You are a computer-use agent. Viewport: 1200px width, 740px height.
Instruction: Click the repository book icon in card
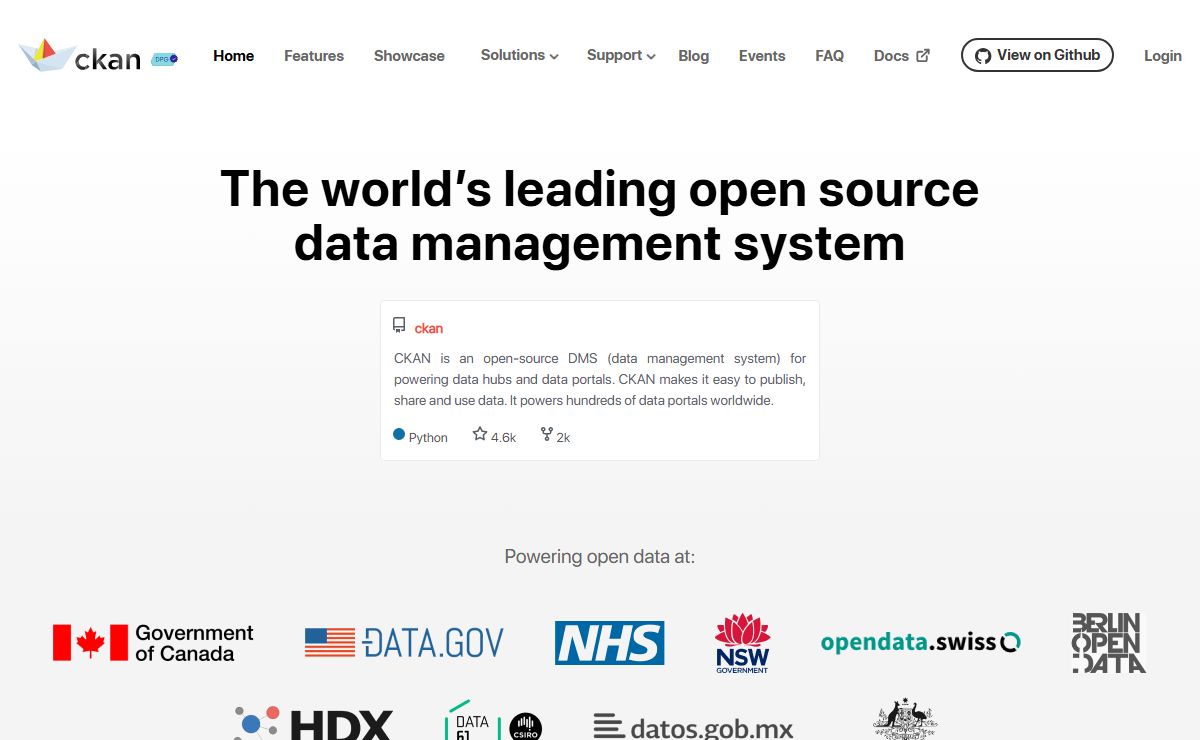pos(399,326)
